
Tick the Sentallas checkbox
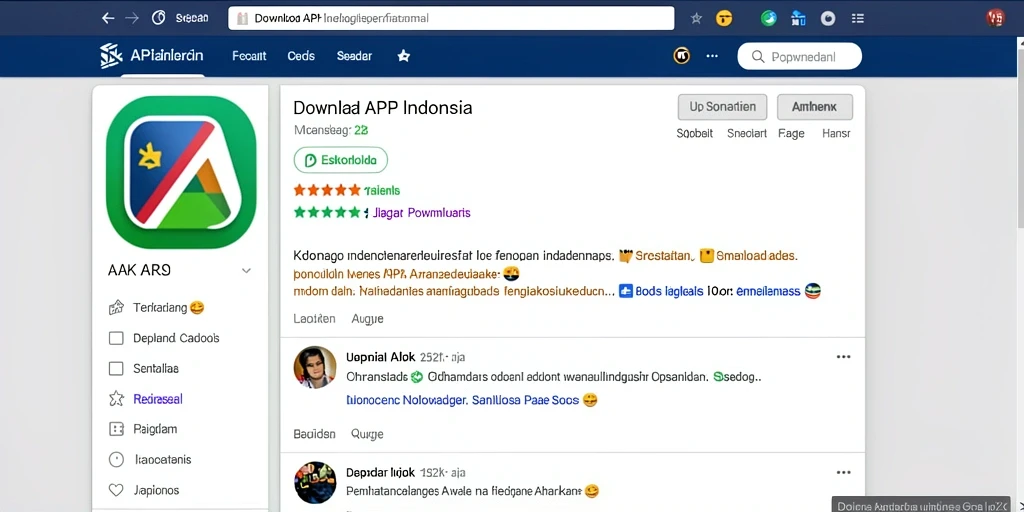click(x=116, y=368)
